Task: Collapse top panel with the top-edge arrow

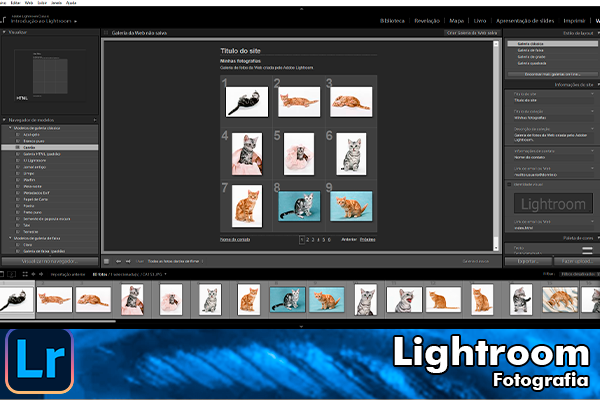Action: click(x=302, y=8)
